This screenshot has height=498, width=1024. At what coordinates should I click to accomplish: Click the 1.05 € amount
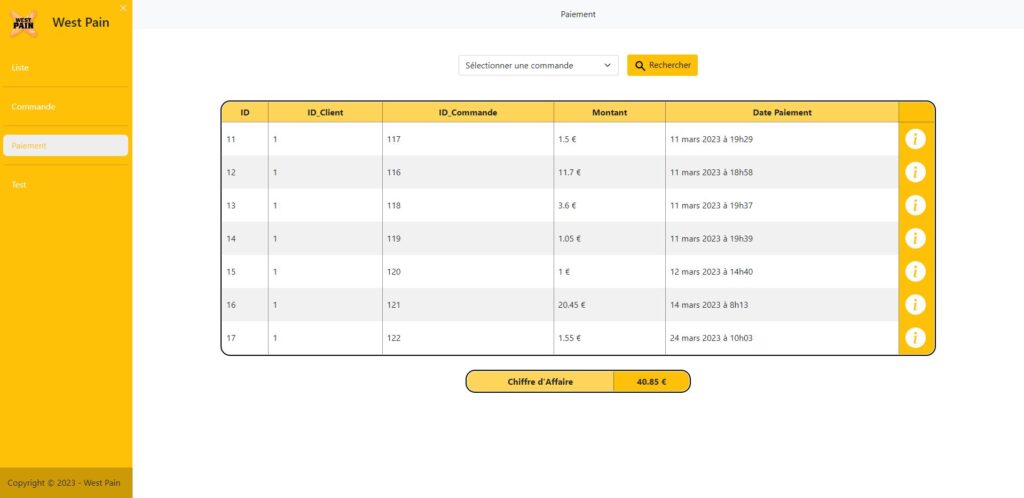point(569,238)
